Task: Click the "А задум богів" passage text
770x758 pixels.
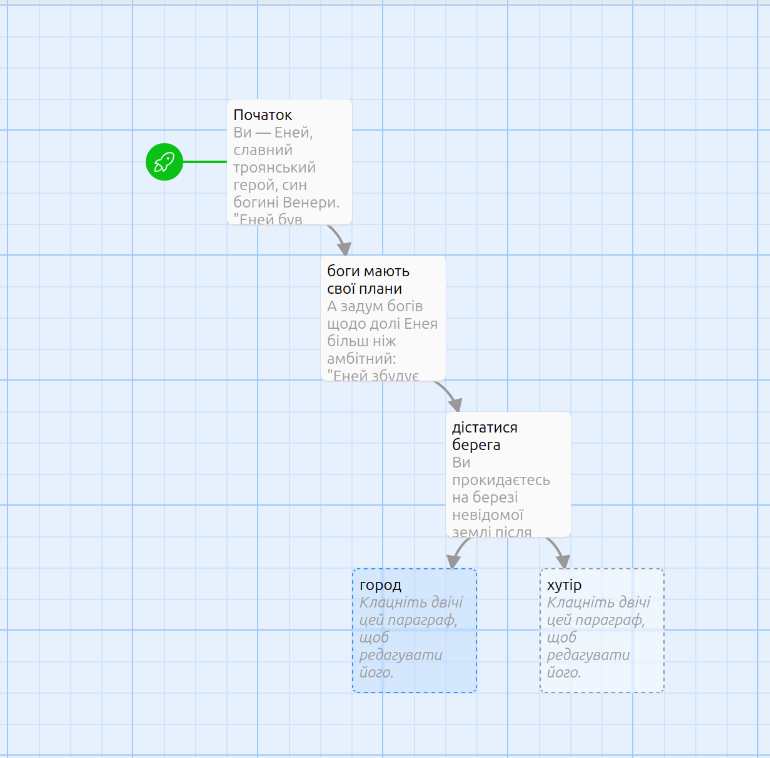Action: 372,307
